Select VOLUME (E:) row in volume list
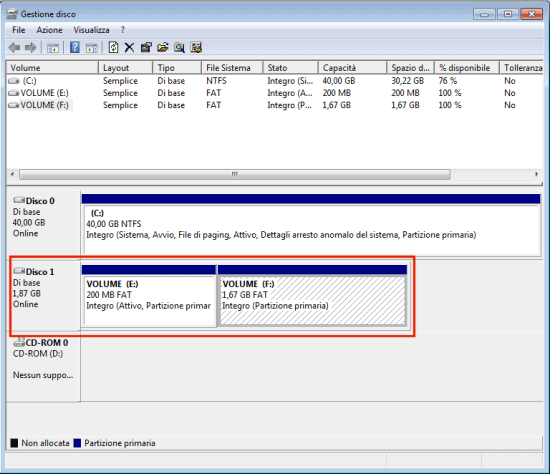Screen dimensions: 550x474 [275, 93]
